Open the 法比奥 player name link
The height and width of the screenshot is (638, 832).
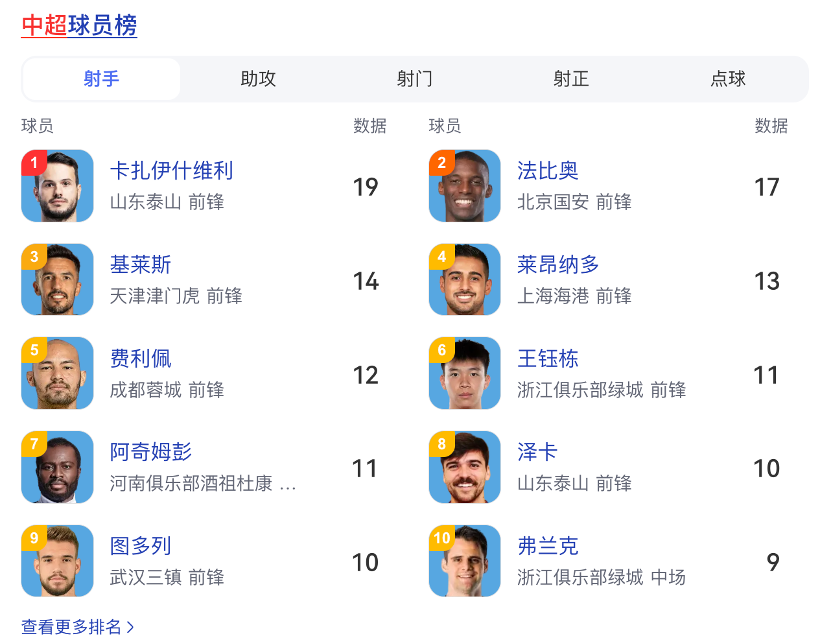click(x=548, y=171)
